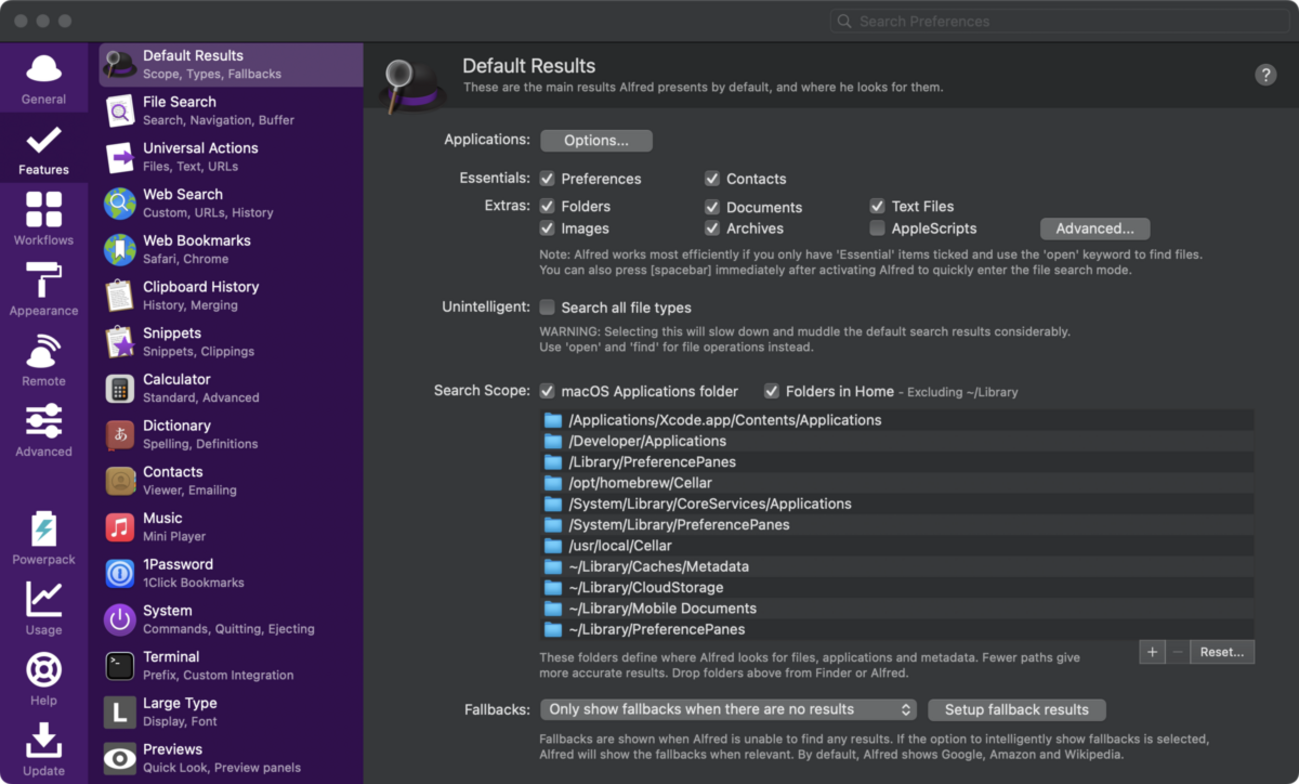1299x784 pixels.
Task: Click the help question mark icon
Action: coord(1265,75)
